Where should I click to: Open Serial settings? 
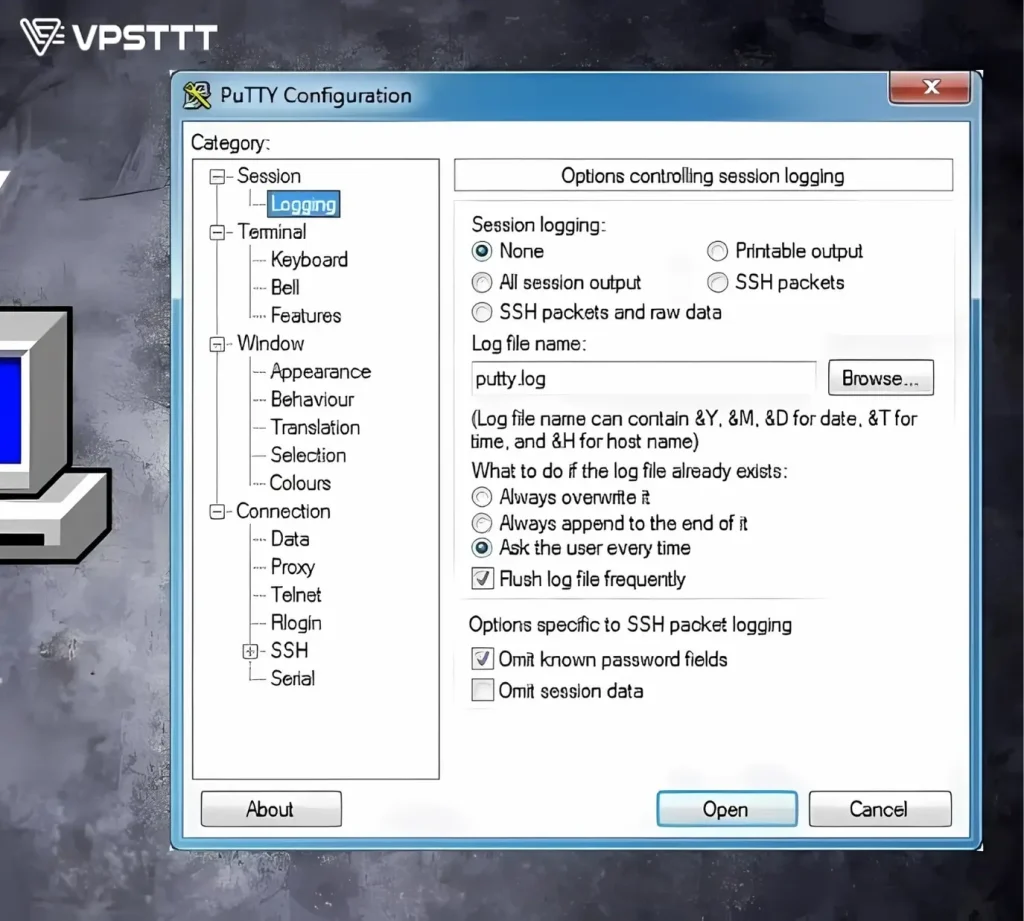pos(293,678)
